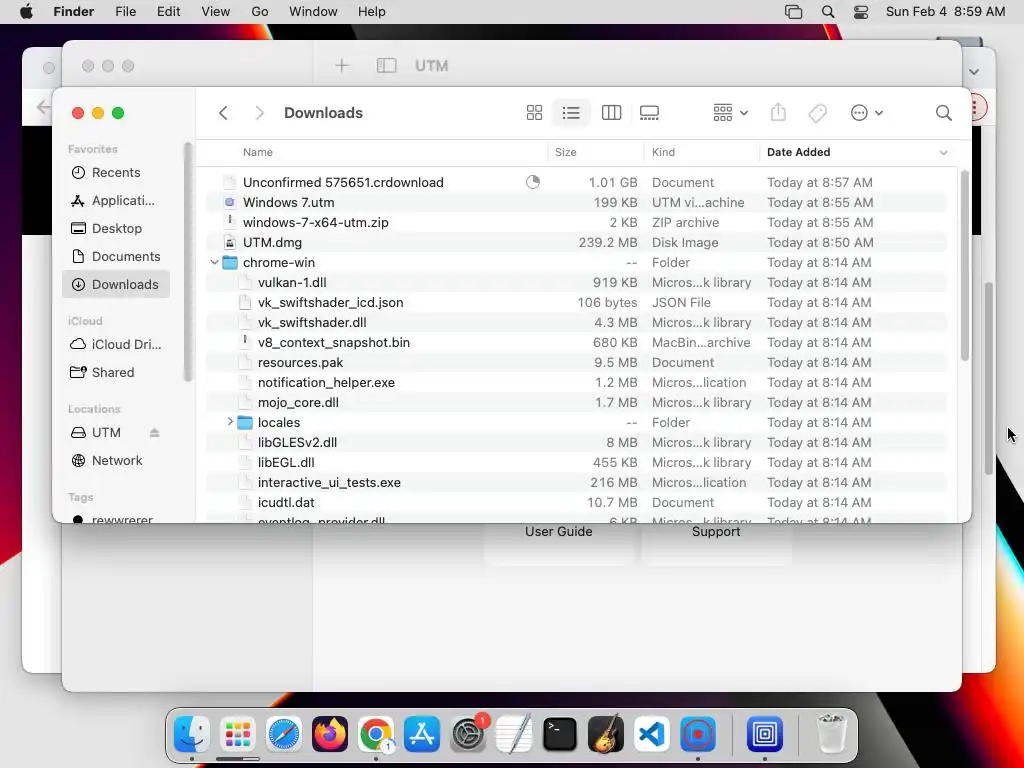This screenshot has width=1024, height=768.
Task: Switch Finder to list view
Action: (x=571, y=113)
